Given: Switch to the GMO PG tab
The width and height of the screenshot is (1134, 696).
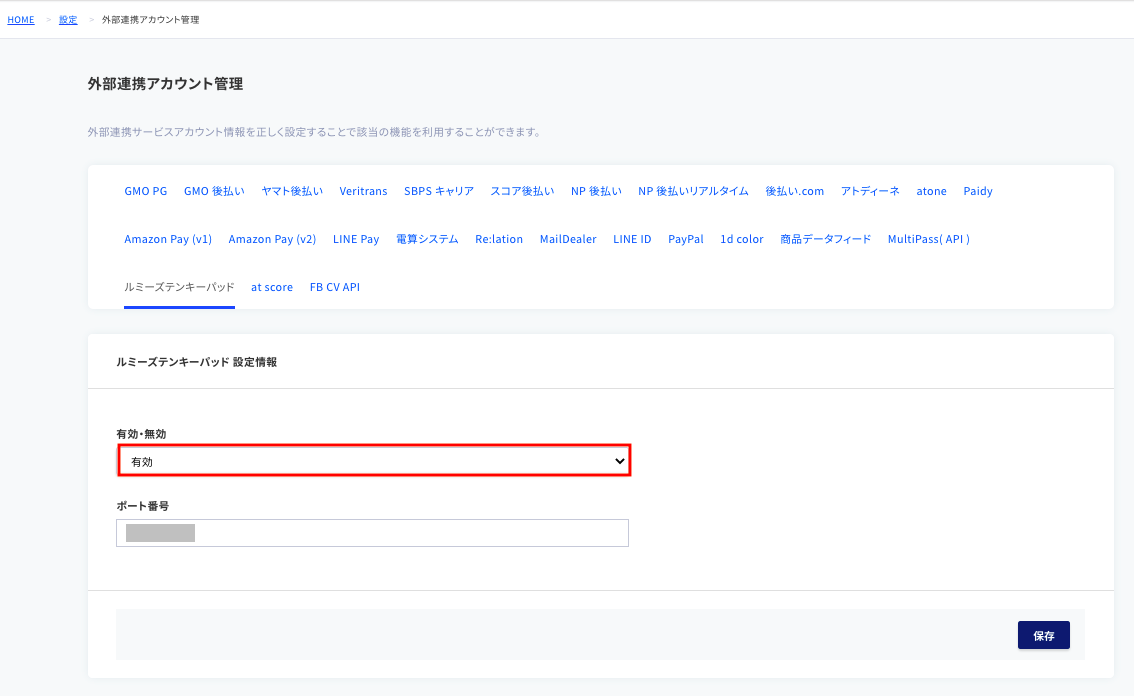Looking at the screenshot, I should click(x=145, y=191).
